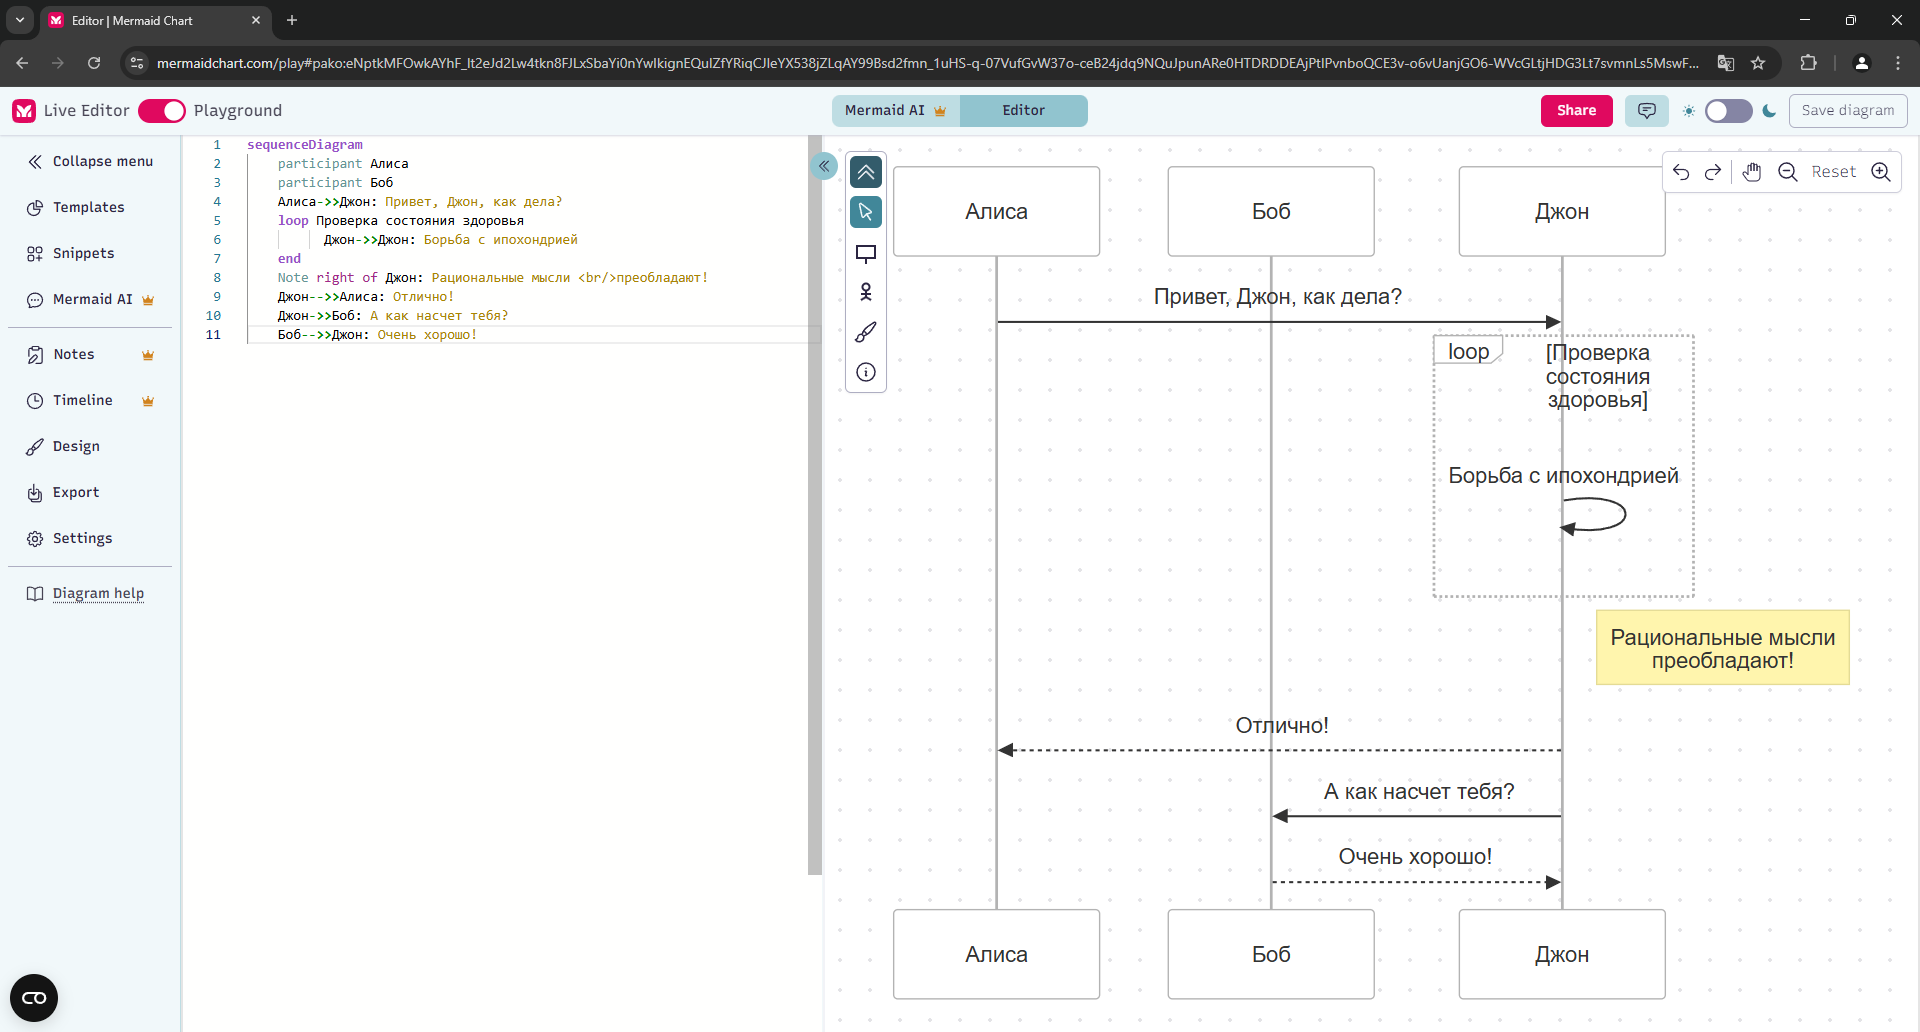This screenshot has height=1032, width=1920.
Task: Click the undo arrow in diagram toolbar
Action: 1681,172
